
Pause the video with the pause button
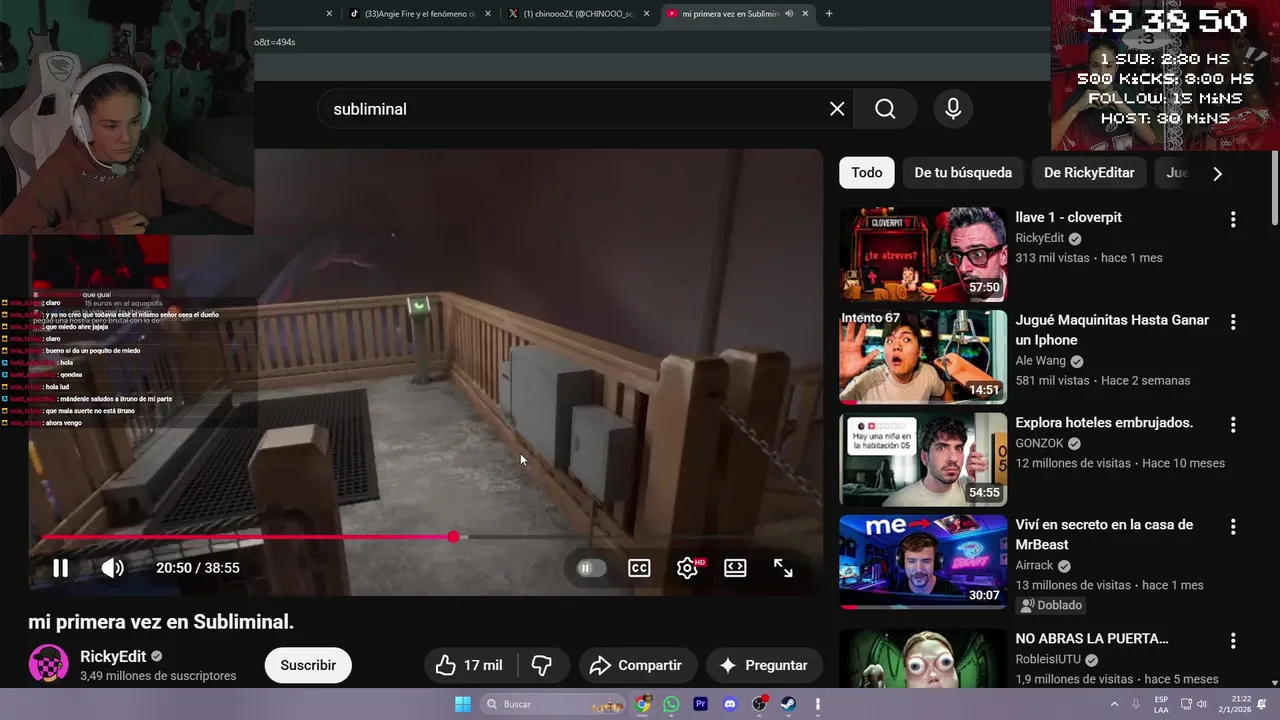coord(60,568)
